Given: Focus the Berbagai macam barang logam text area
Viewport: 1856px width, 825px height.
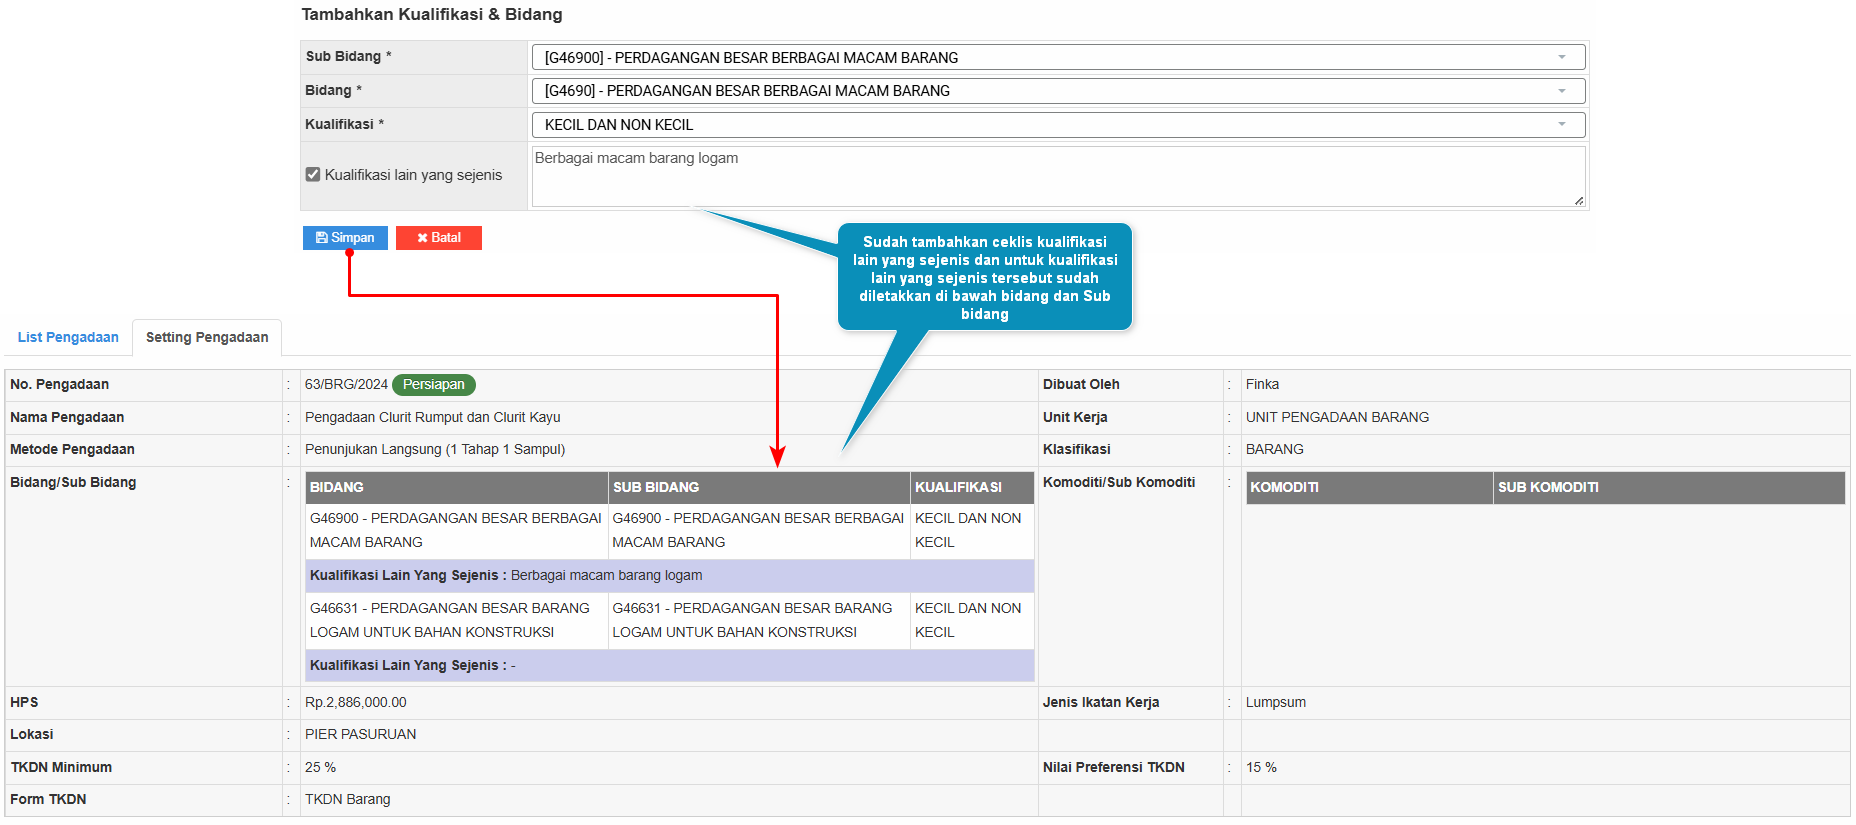Looking at the screenshot, I should point(1057,177).
